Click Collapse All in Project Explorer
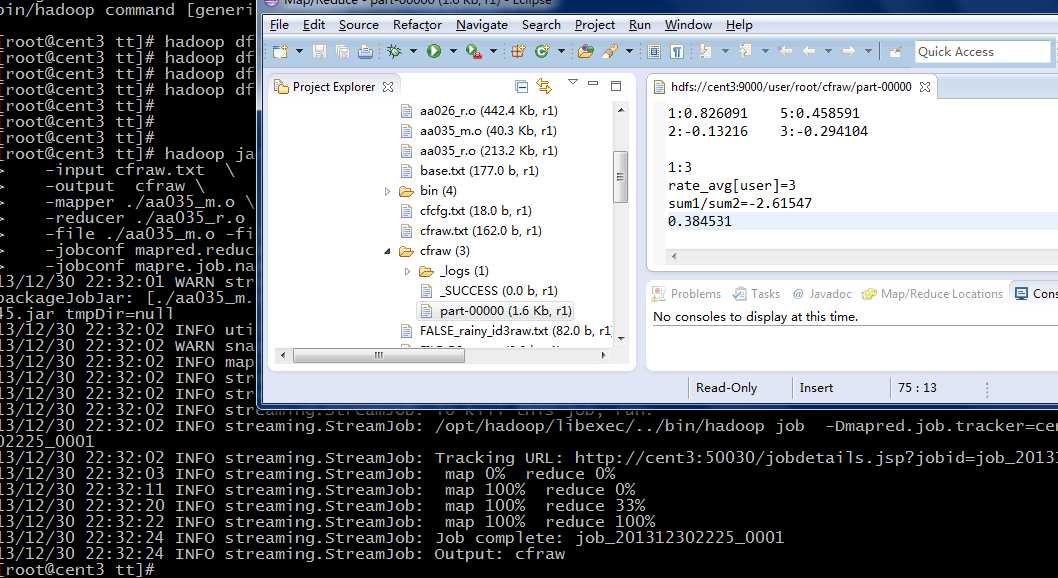Screen dimensions: 1058x578 click(521, 86)
